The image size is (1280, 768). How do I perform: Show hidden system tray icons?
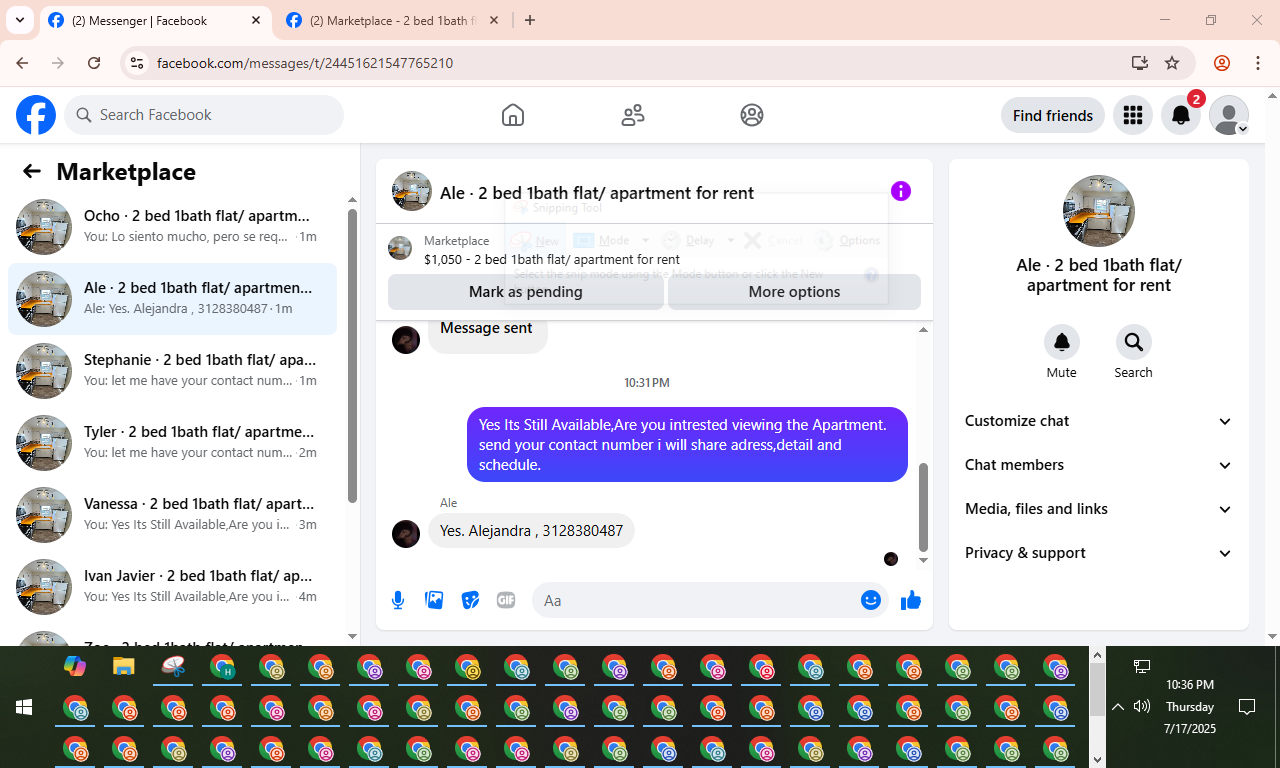tap(1118, 707)
